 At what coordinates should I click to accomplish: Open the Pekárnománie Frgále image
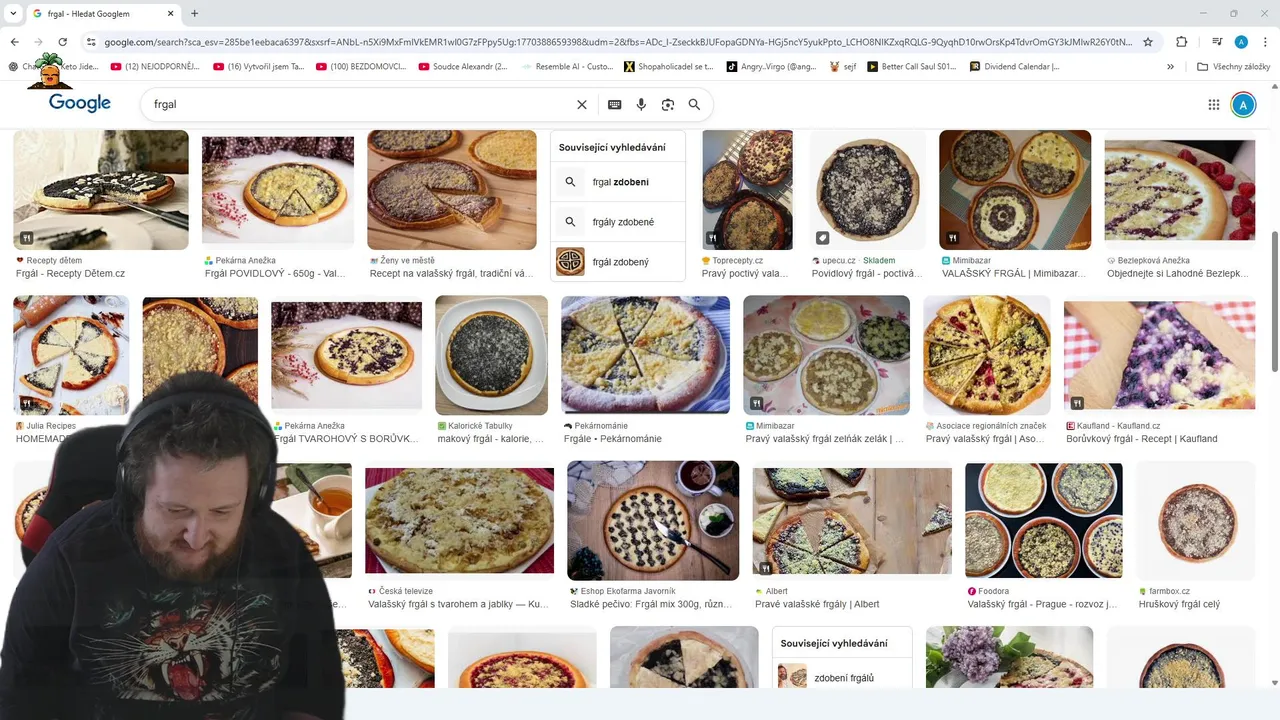pyautogui.click(x=645, y=355)
